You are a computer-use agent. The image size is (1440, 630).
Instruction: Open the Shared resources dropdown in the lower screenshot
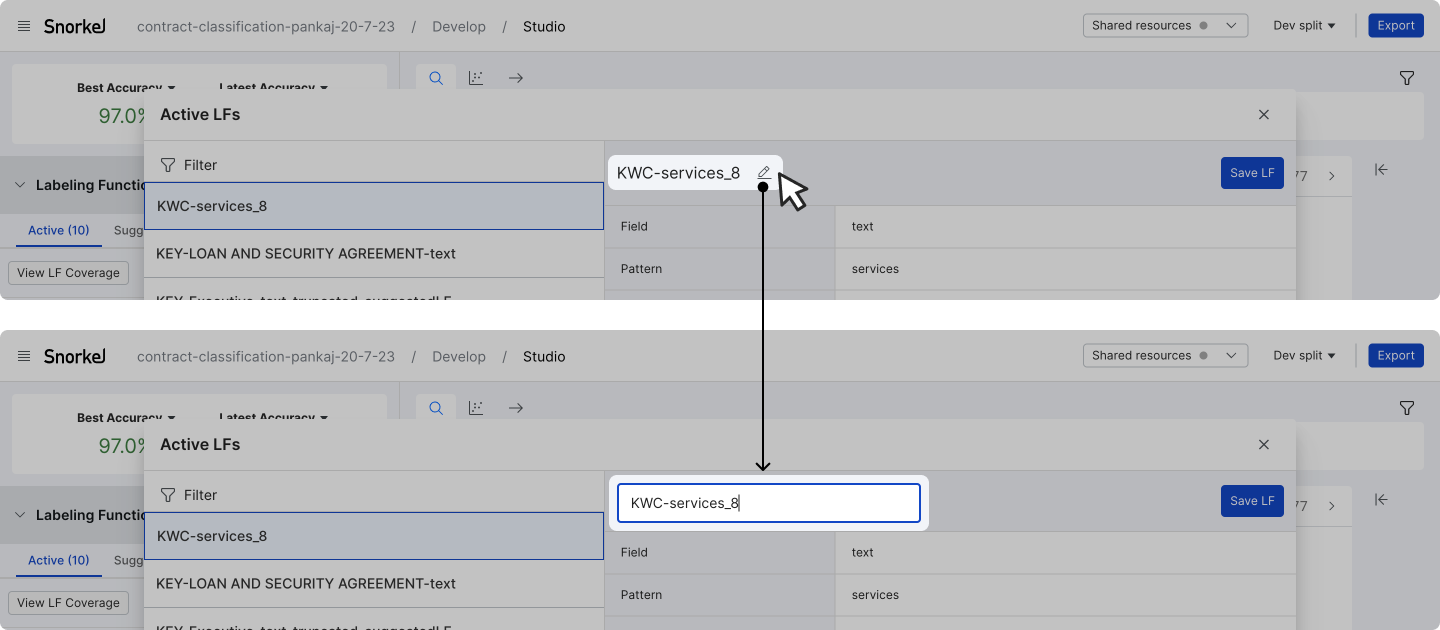click(1165, 356)
